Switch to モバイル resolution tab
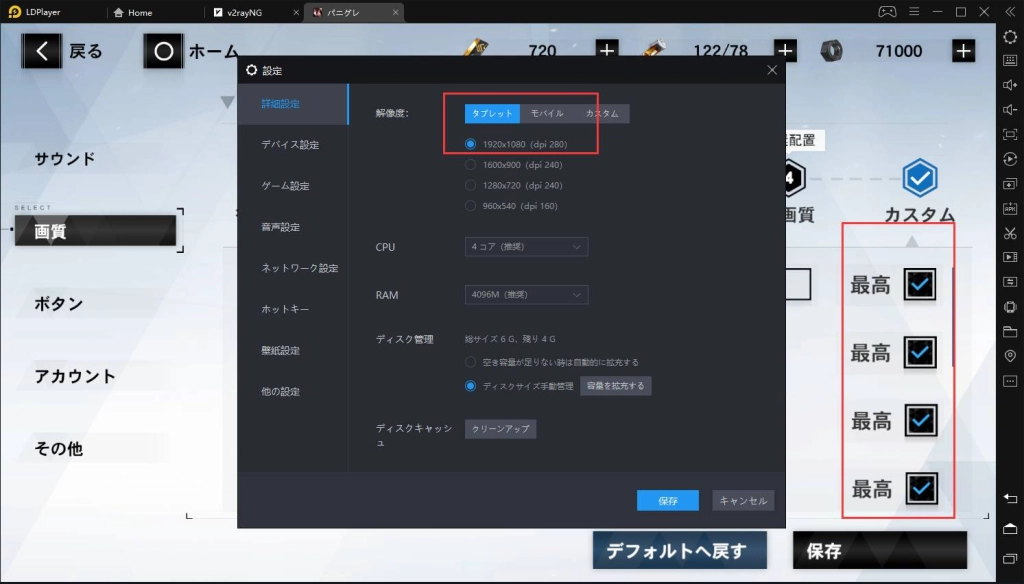The height and width of the screenshot is (584, 1024). coord(547,114)
